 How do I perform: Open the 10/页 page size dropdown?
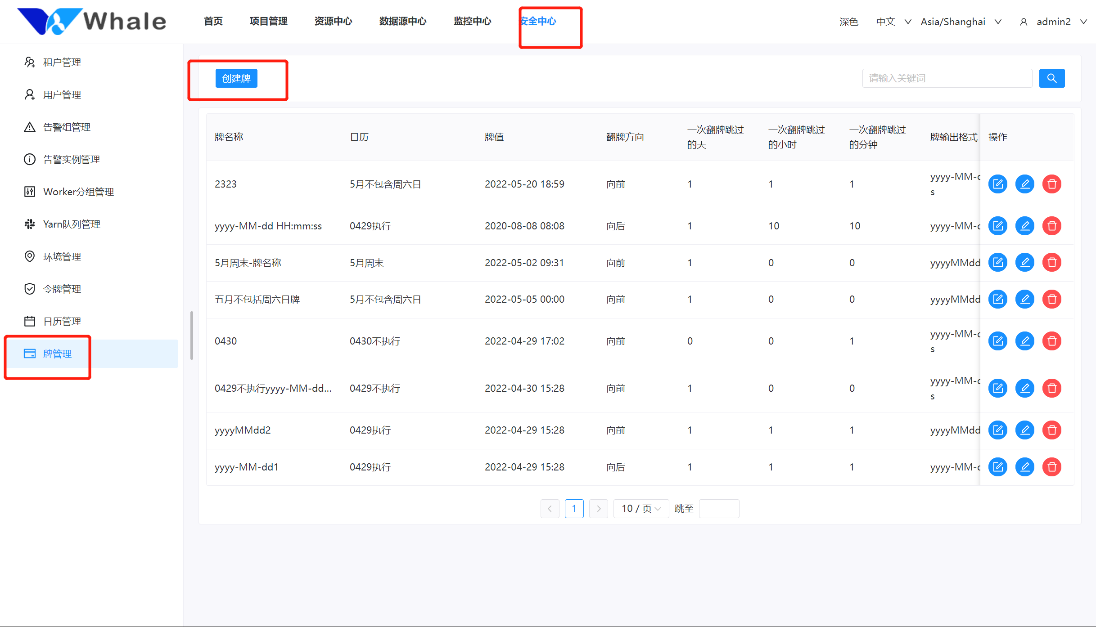640,508
